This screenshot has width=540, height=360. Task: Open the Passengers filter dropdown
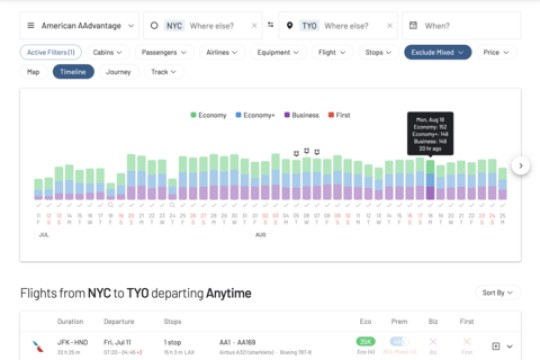point(164,52)
